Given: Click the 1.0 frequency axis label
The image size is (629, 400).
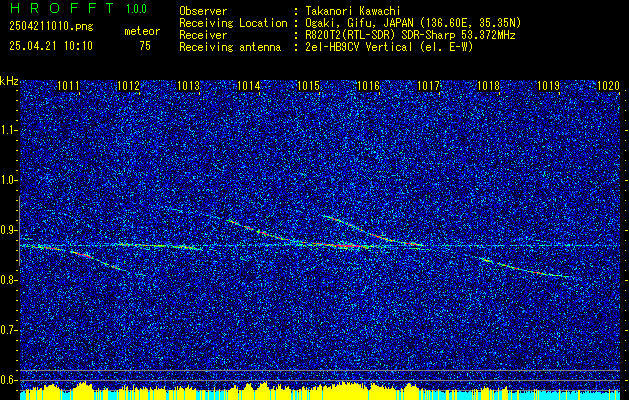Looking at the screenshot, I should (x=8, y=180).
